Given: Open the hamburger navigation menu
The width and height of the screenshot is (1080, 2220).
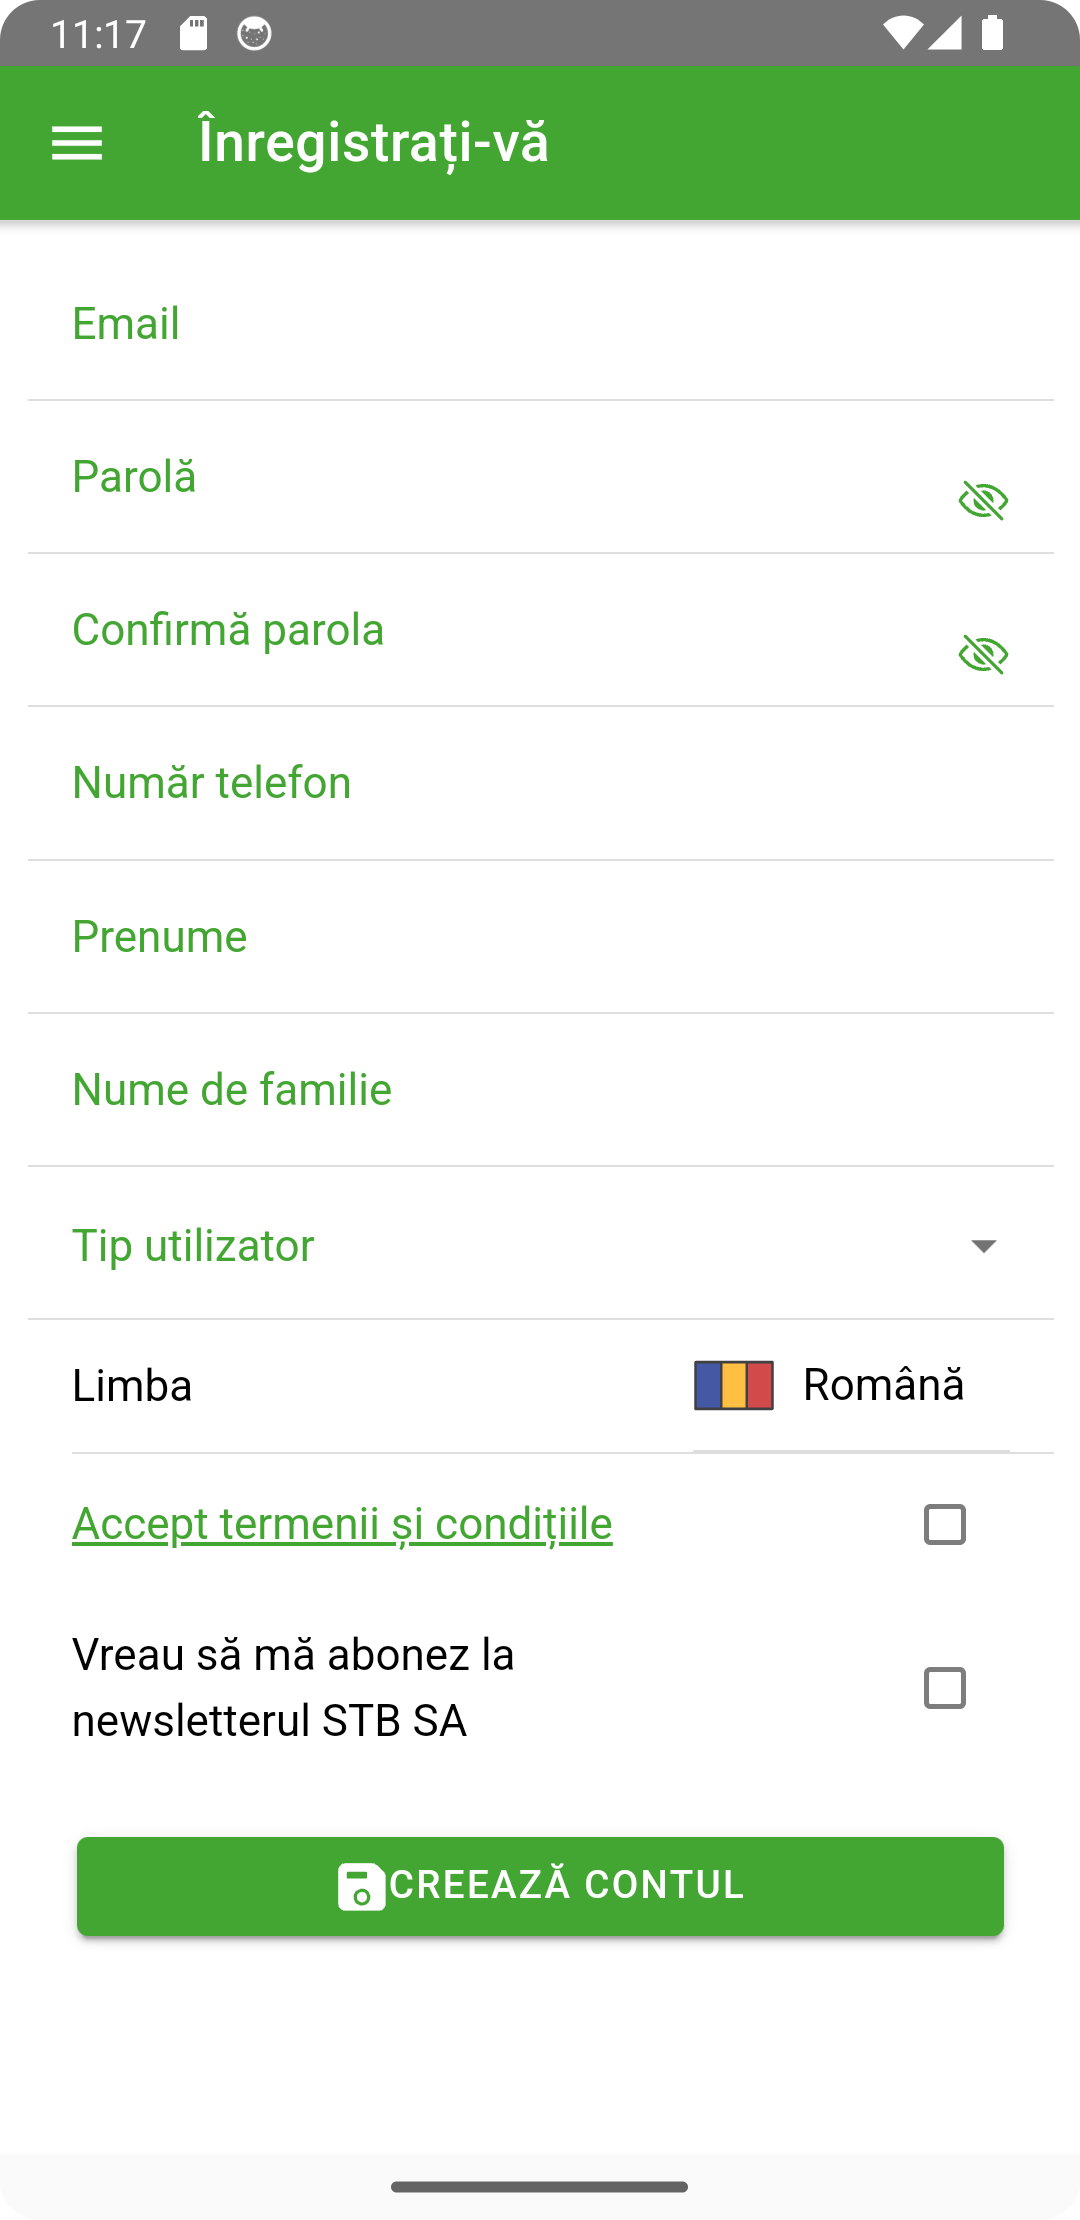Looking at the screenshot, I should (x=77, y=143).
